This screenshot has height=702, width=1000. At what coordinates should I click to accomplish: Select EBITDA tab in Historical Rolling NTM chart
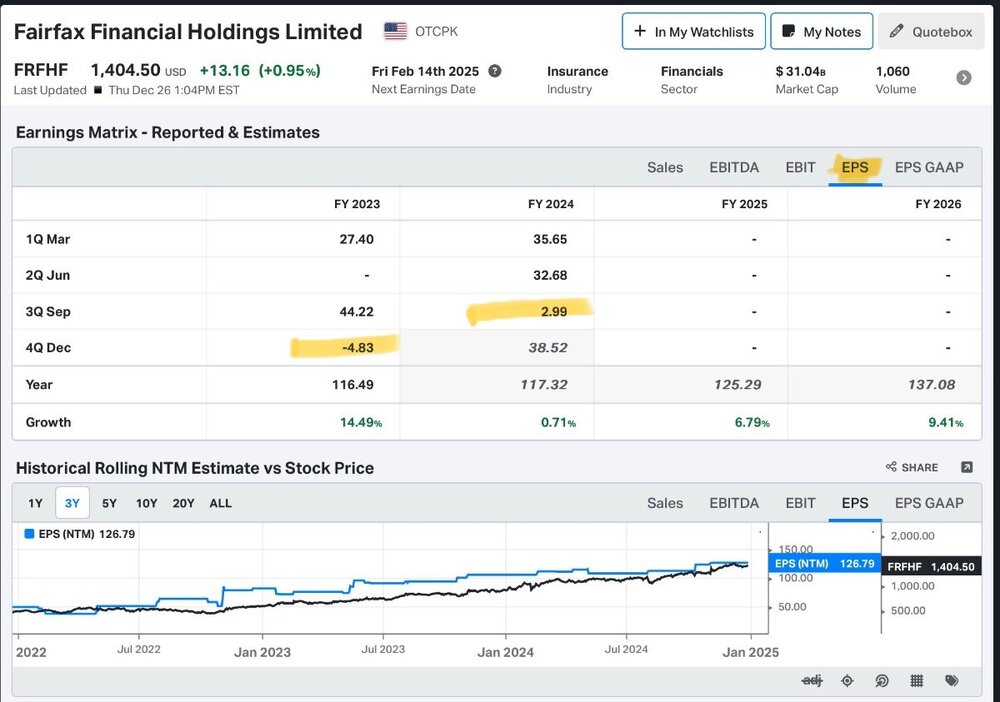click(x=734, y=503)
